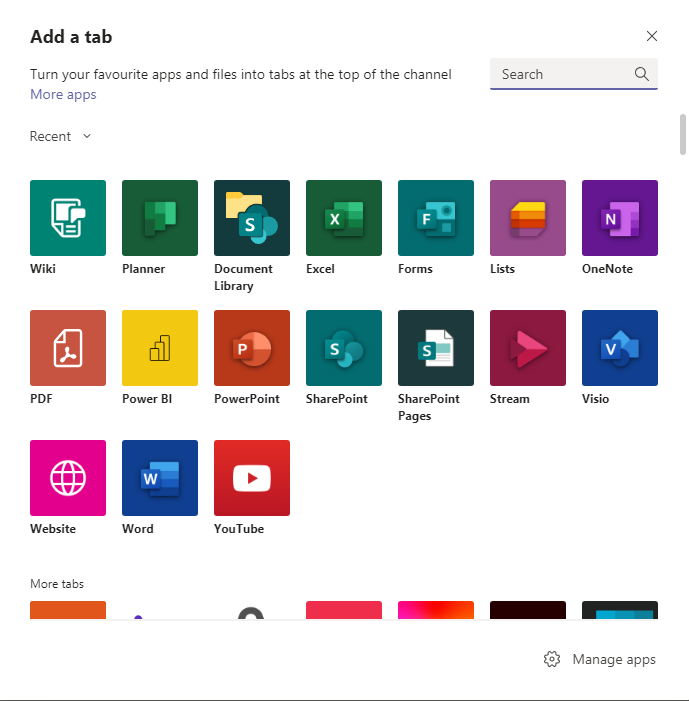Add the Visio tab

click(x=620, y=348)
